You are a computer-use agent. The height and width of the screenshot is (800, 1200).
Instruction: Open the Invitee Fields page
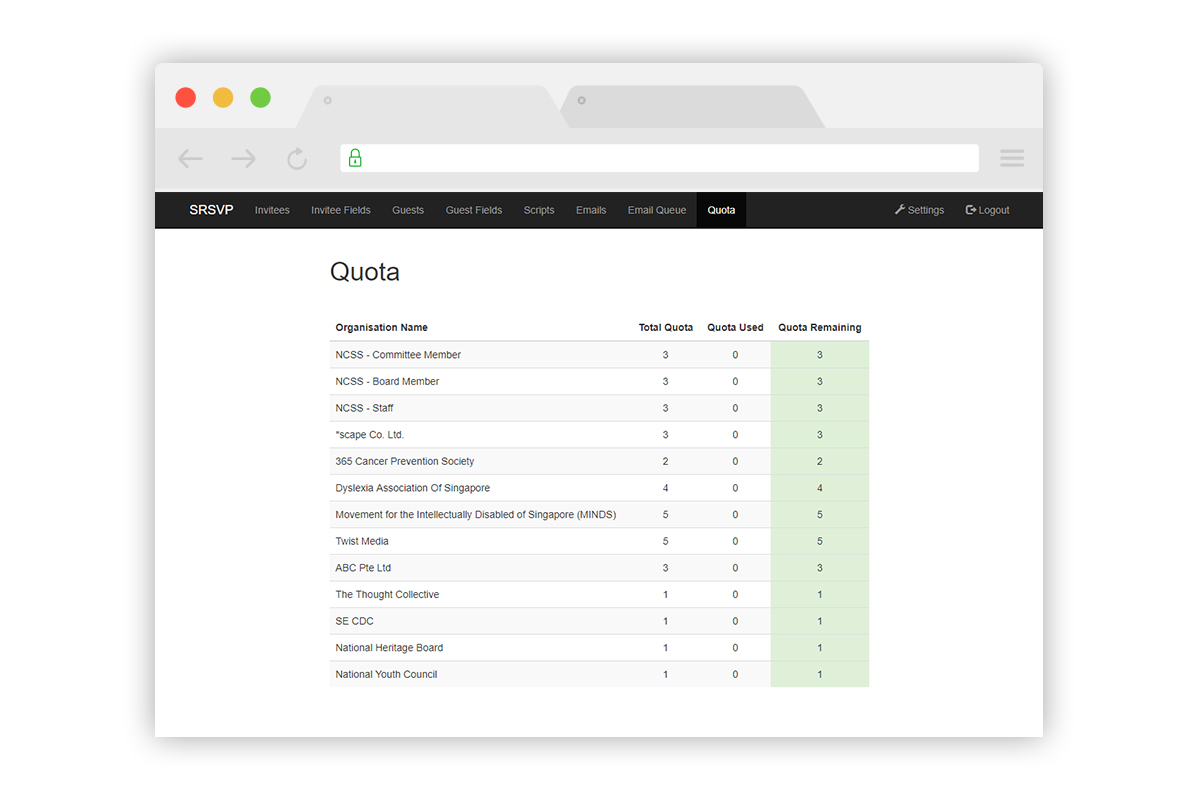tap(341, 210)
